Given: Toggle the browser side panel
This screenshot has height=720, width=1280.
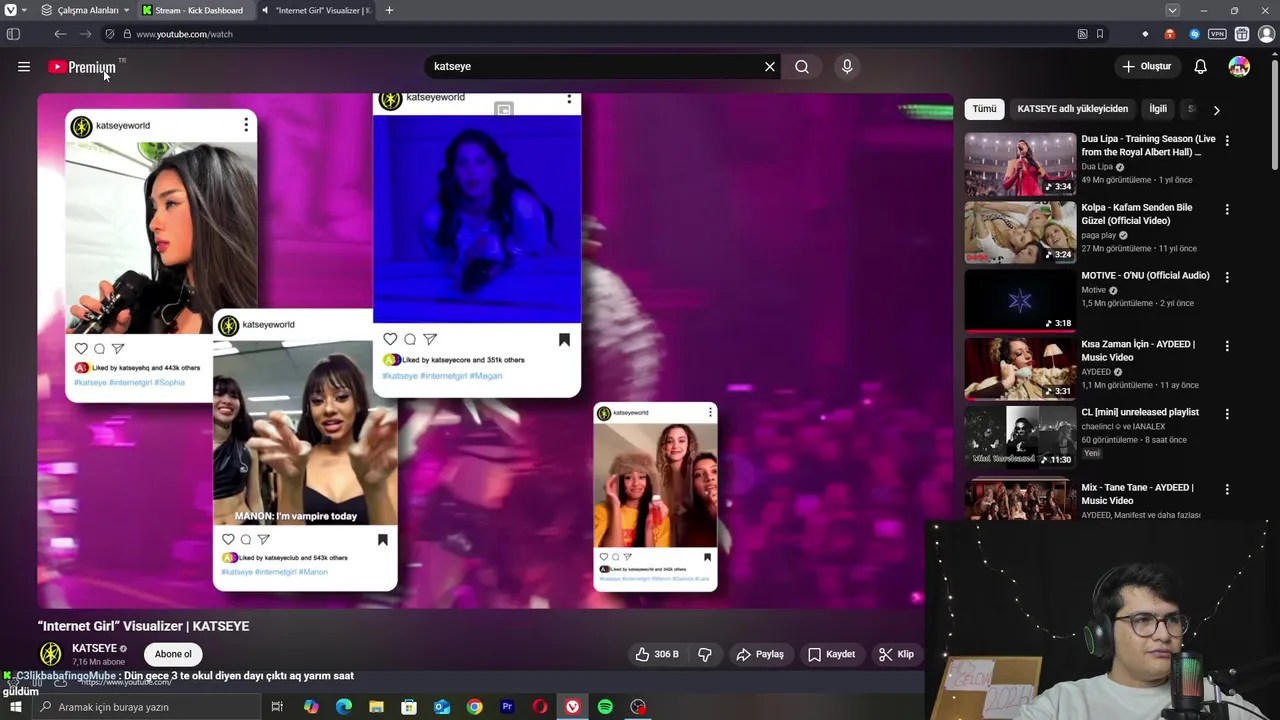Looking at the screenshot, I should tap(13, 34).
